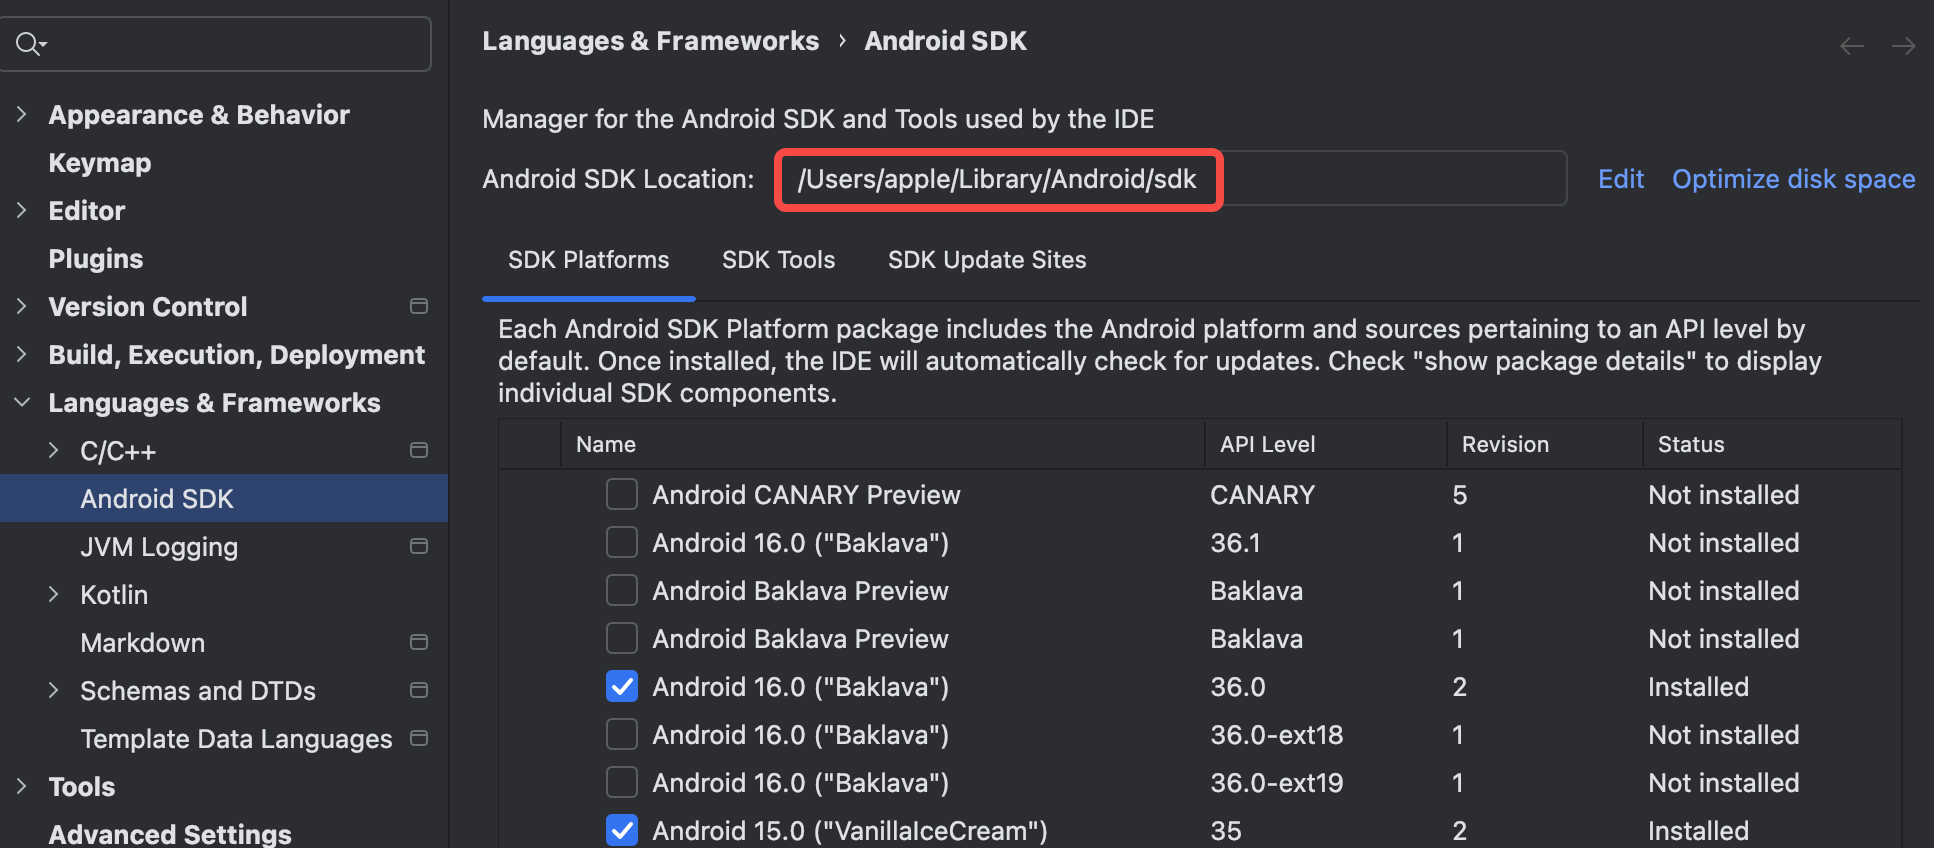
Task: Open the Keymap settings page
Action: tap(100, 162)
